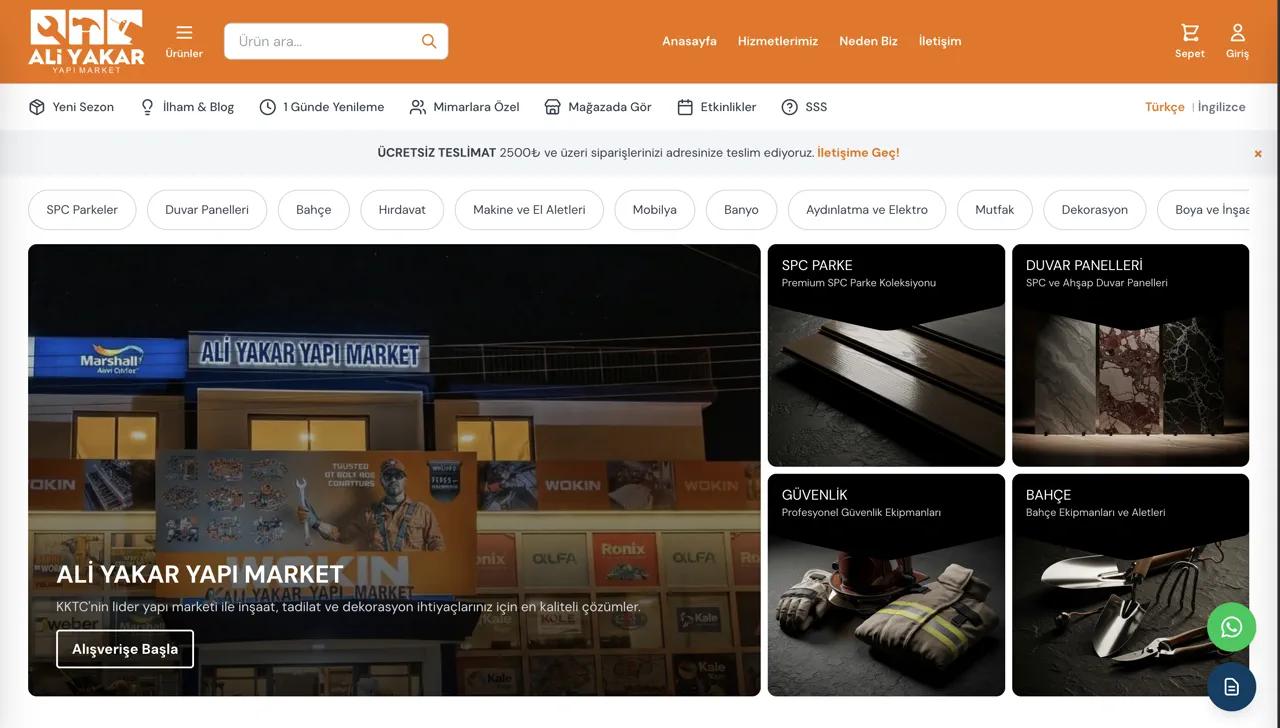Screen dimensions: 1280x728
Task: Select the Bahçe category chip
Action: coord(313,210)
